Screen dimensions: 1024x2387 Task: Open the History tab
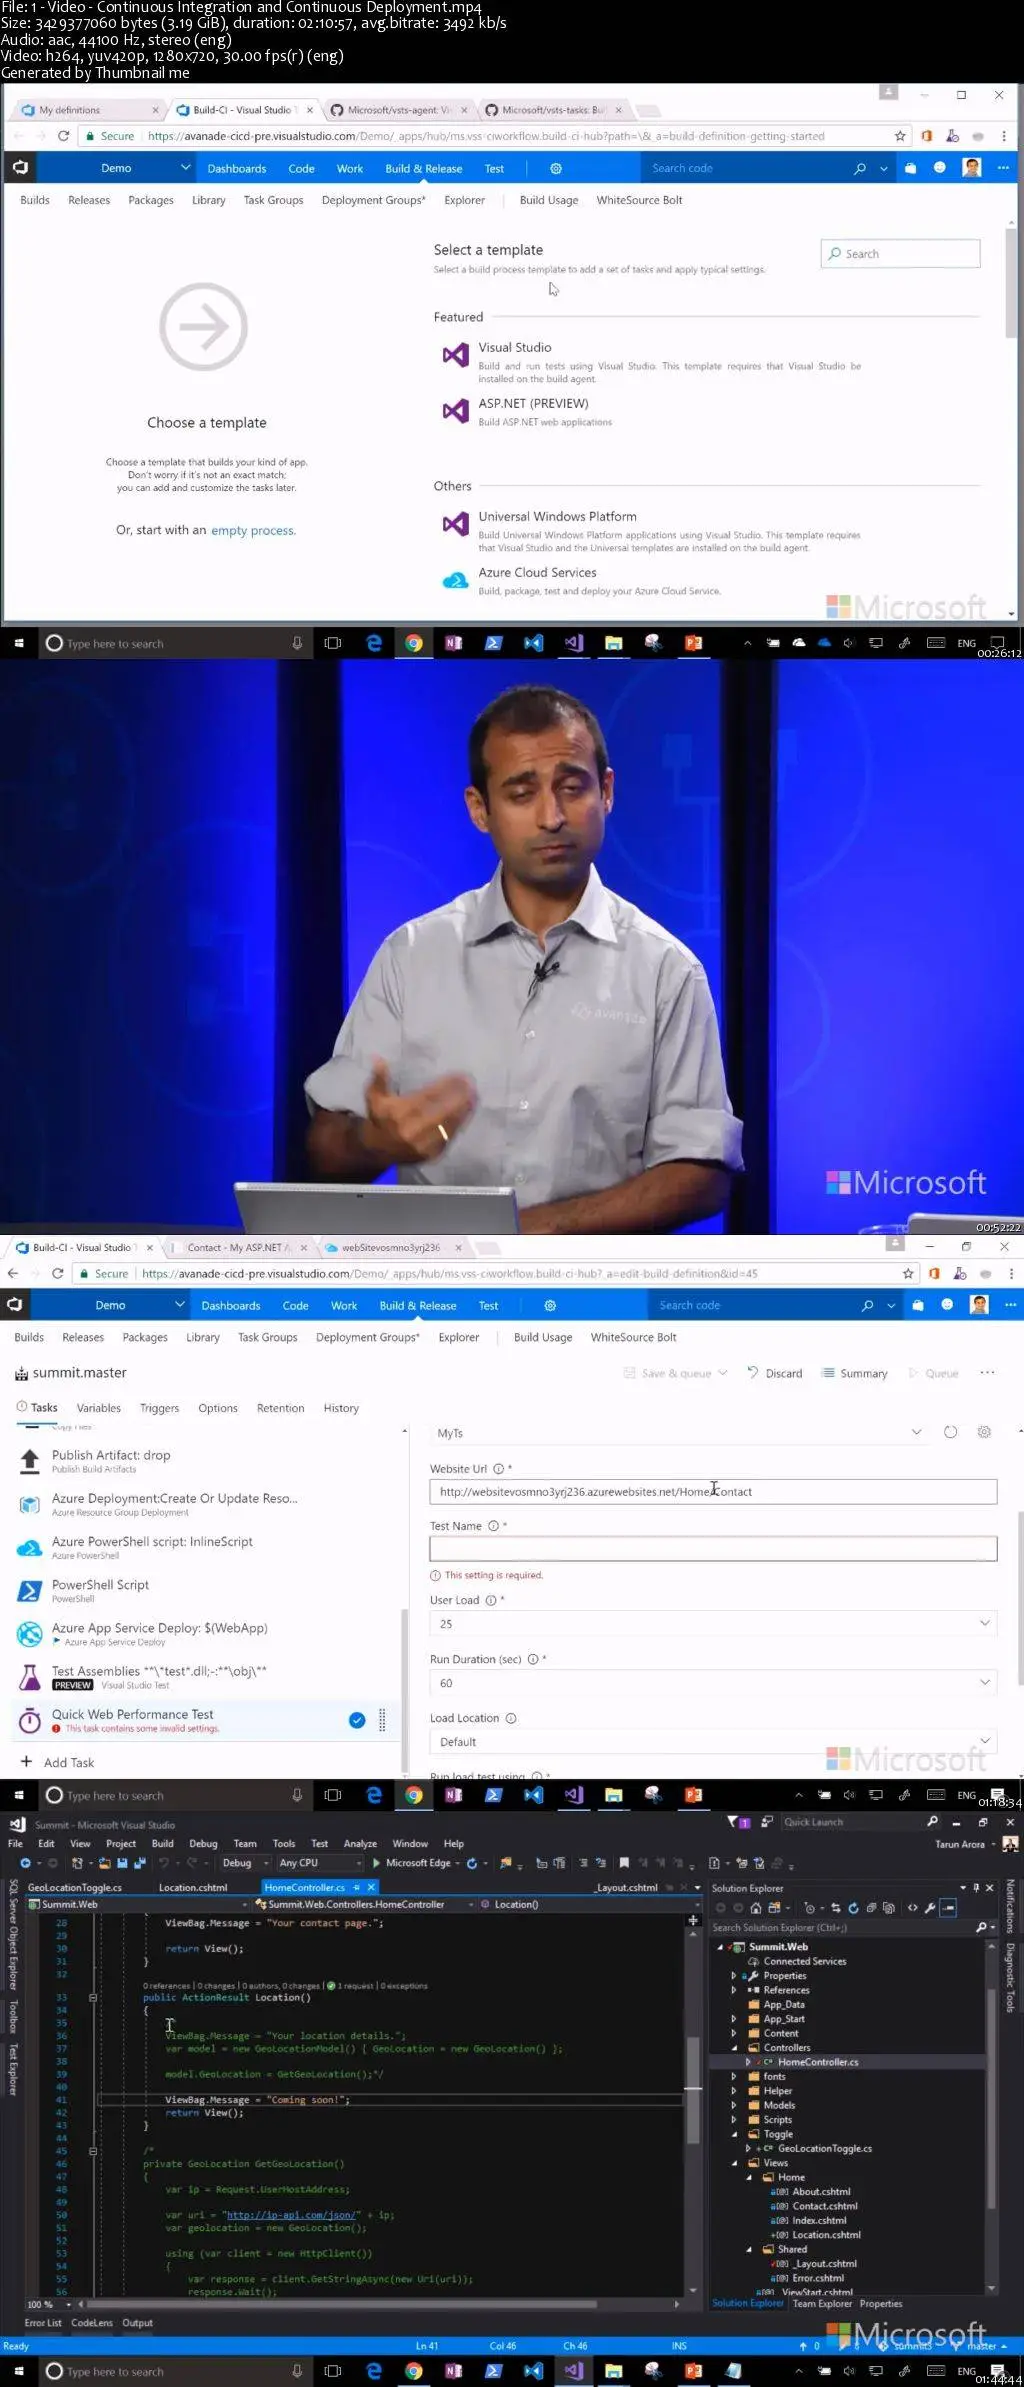pyautogui.click(x=341, y=1408)
